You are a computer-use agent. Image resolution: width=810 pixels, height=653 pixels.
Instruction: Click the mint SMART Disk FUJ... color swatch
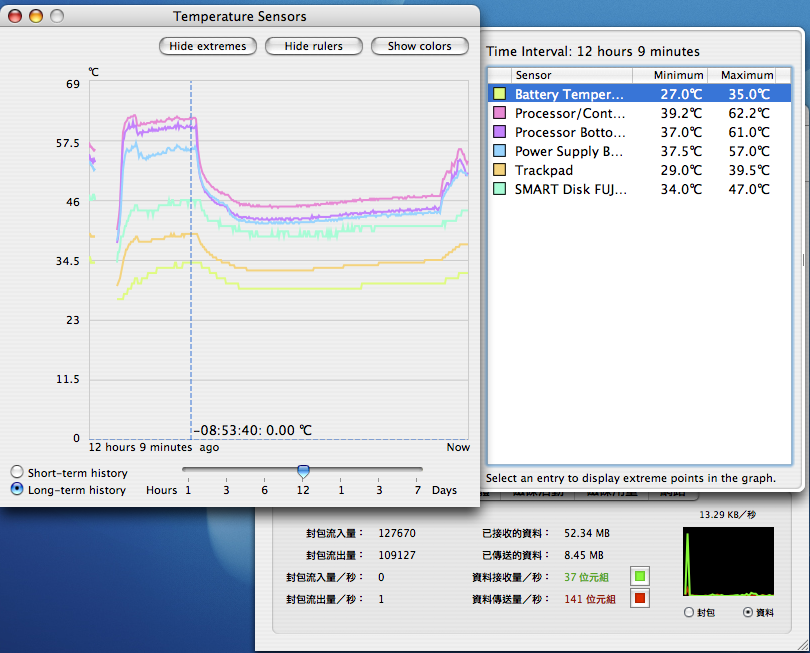coord(500,189)
